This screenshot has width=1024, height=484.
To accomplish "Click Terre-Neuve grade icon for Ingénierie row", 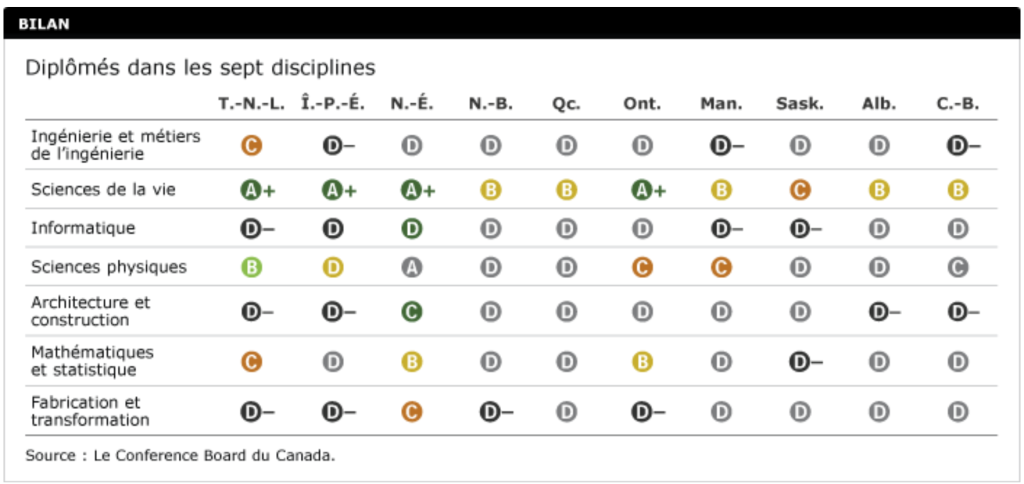I will coord(251,146).
